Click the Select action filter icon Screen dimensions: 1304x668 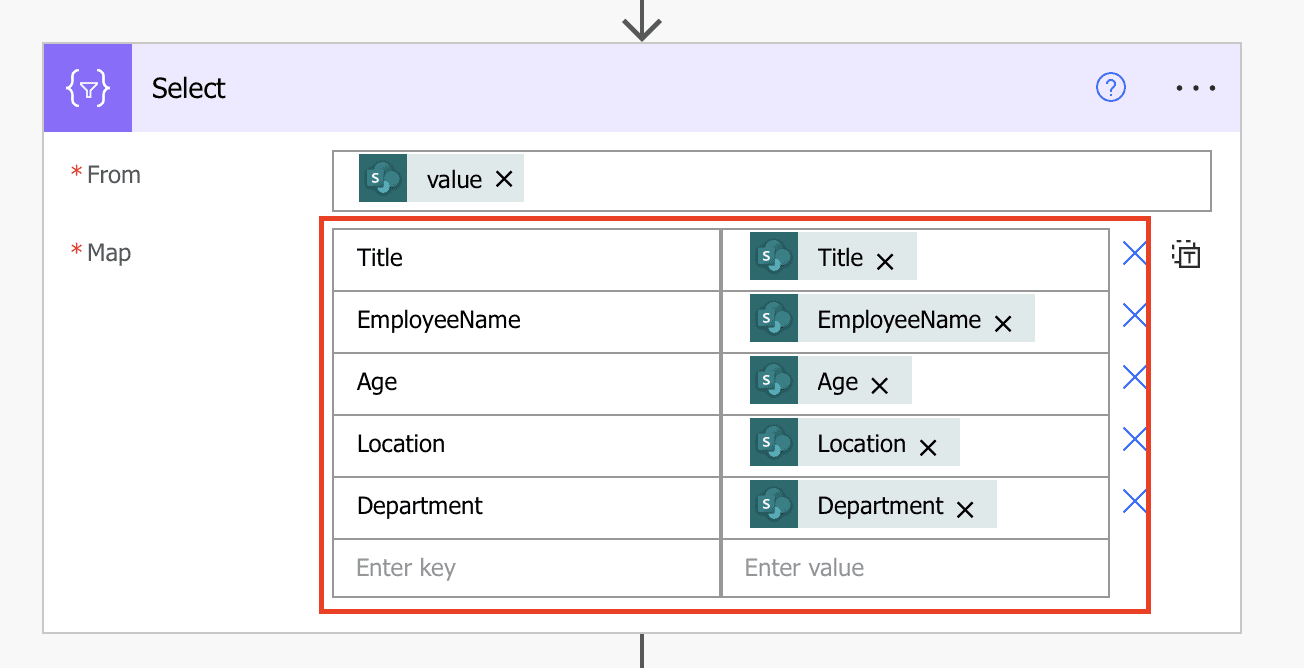pos(87,88)
